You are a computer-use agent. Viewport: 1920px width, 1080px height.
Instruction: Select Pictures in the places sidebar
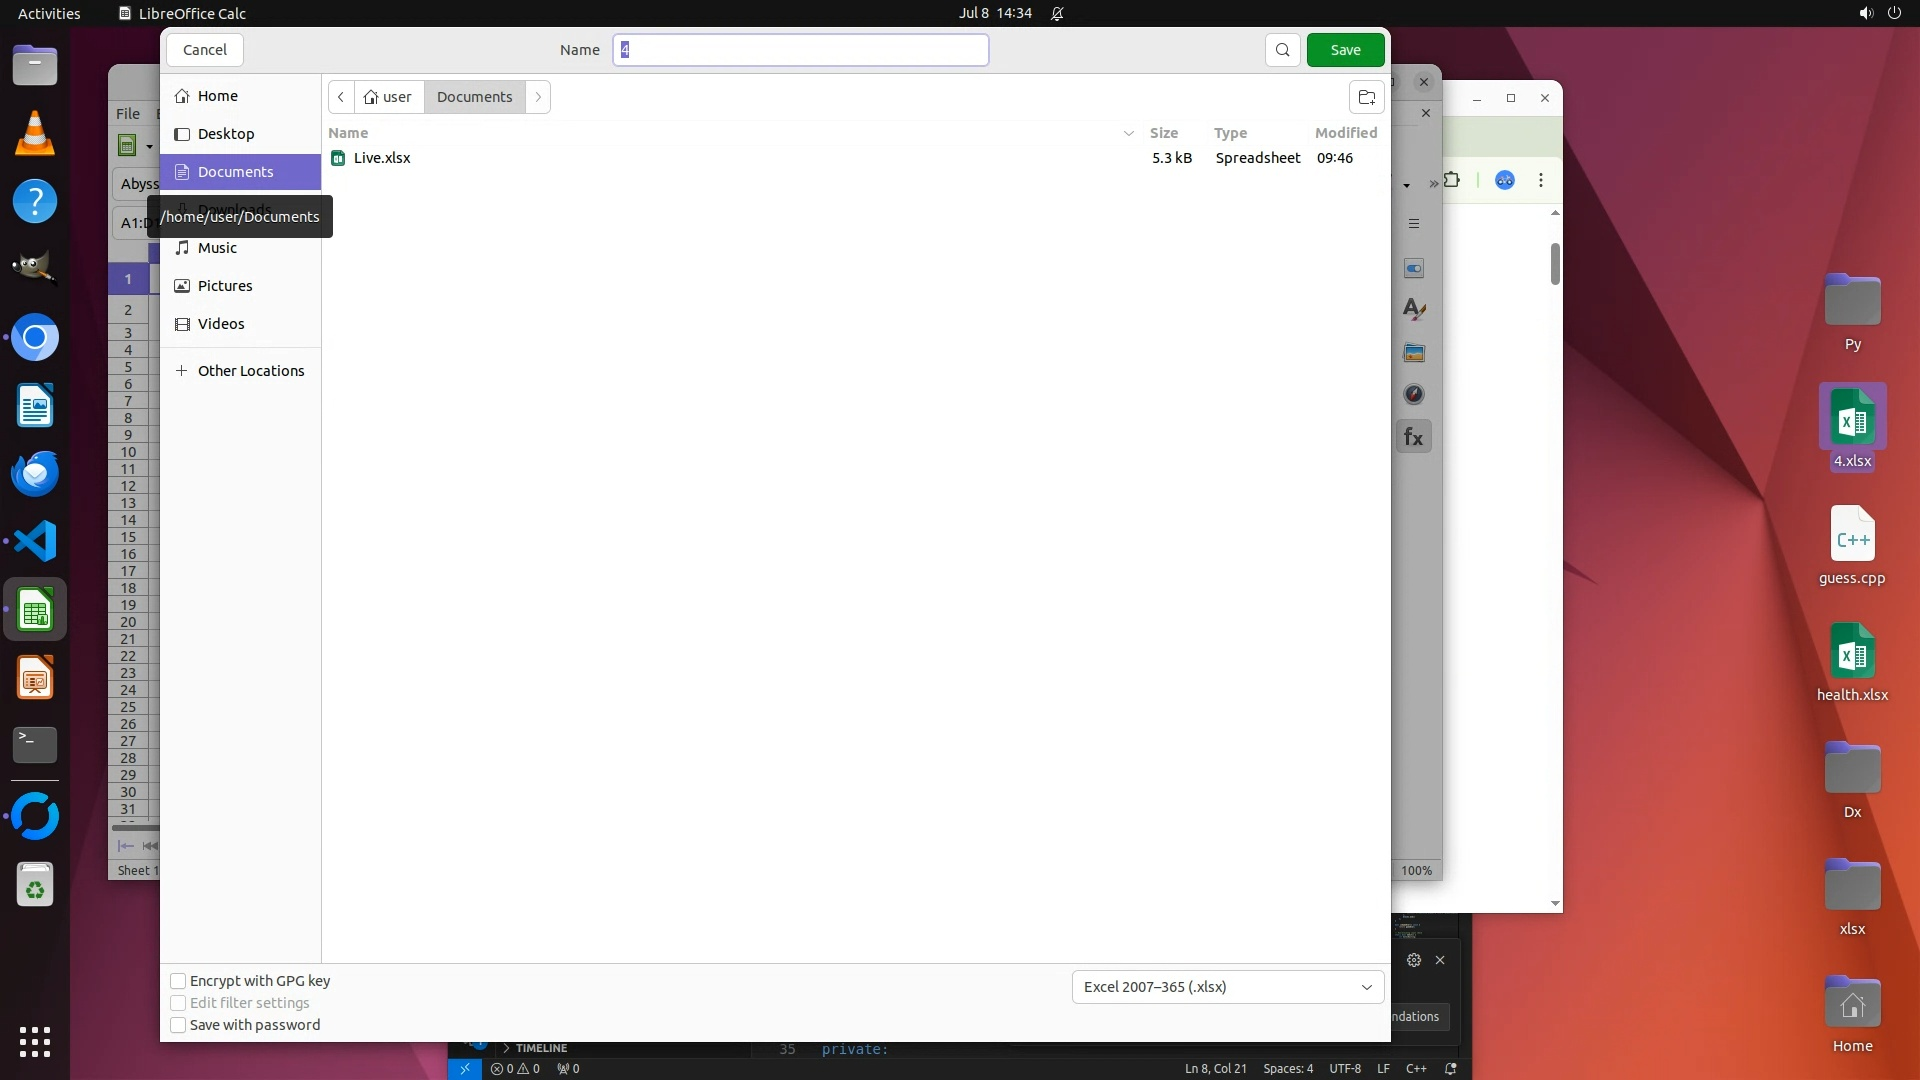pyautogui.click(x=225, y=286)
